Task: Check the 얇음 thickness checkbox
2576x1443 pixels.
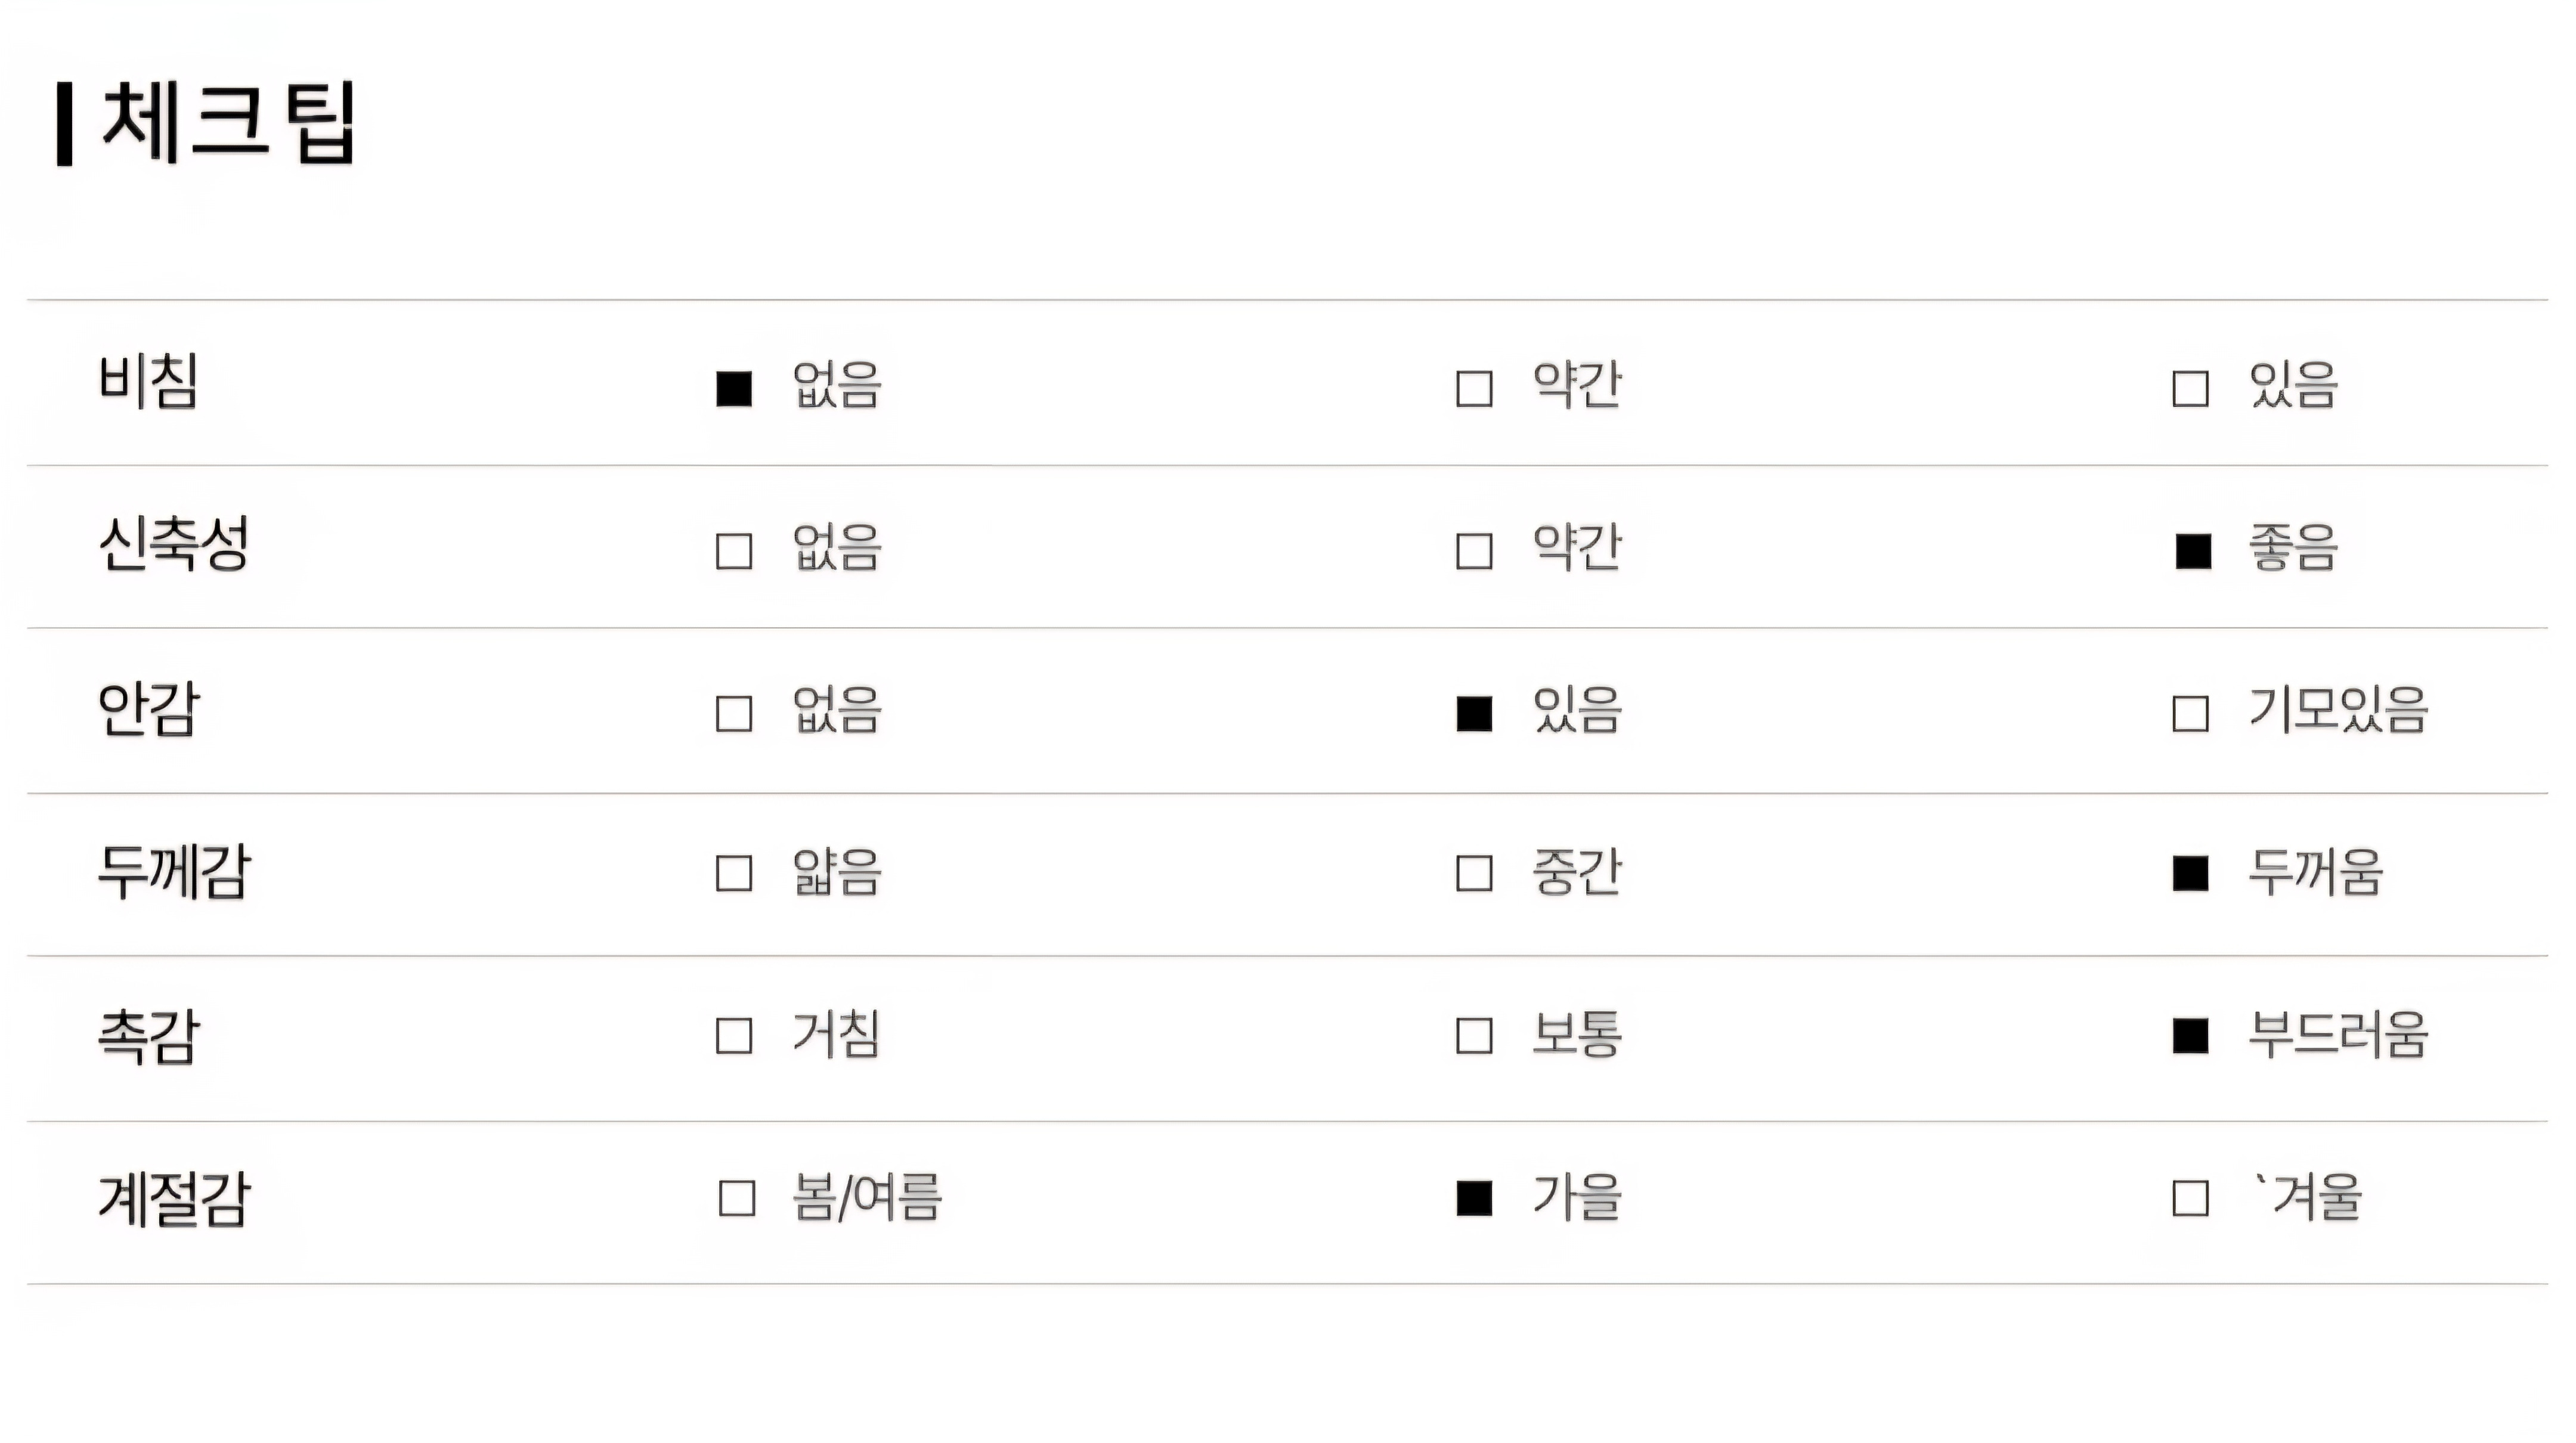Action: coord(734,873)
